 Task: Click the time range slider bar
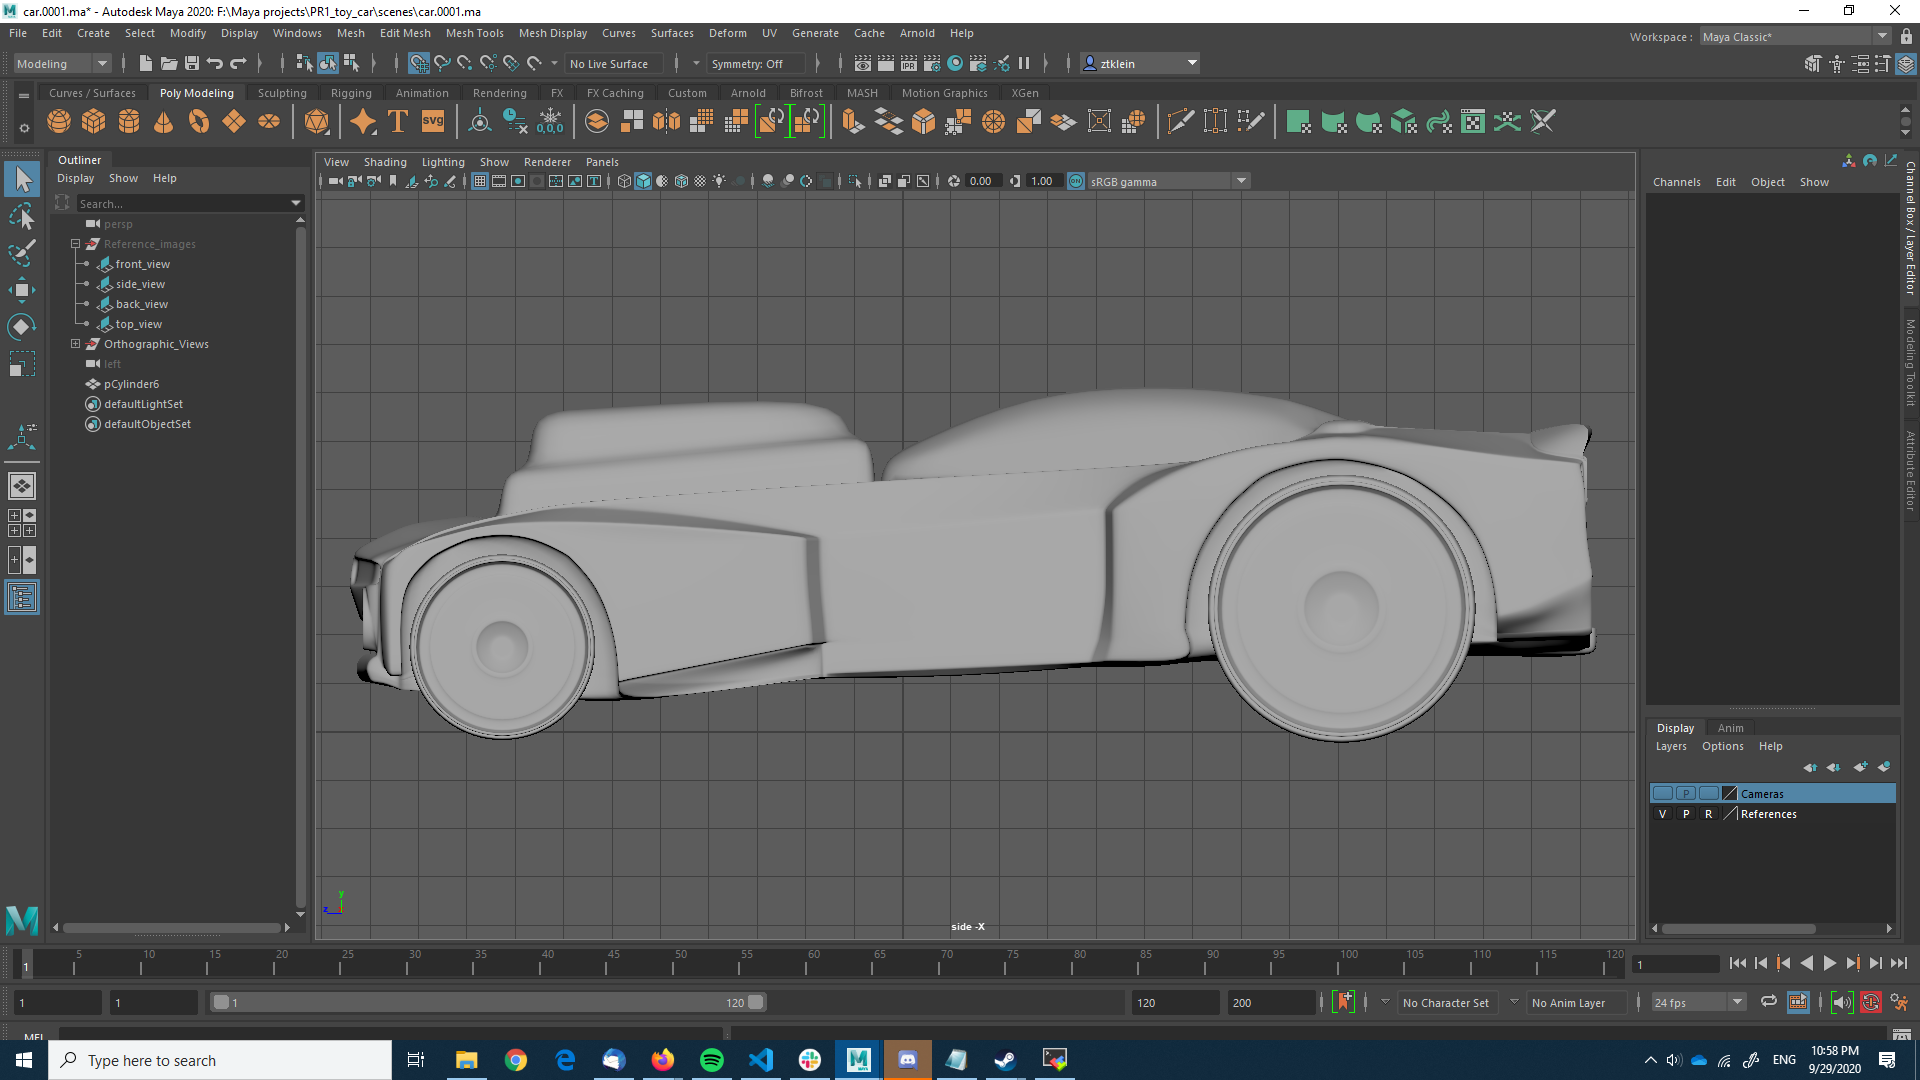click(486, 1002)
